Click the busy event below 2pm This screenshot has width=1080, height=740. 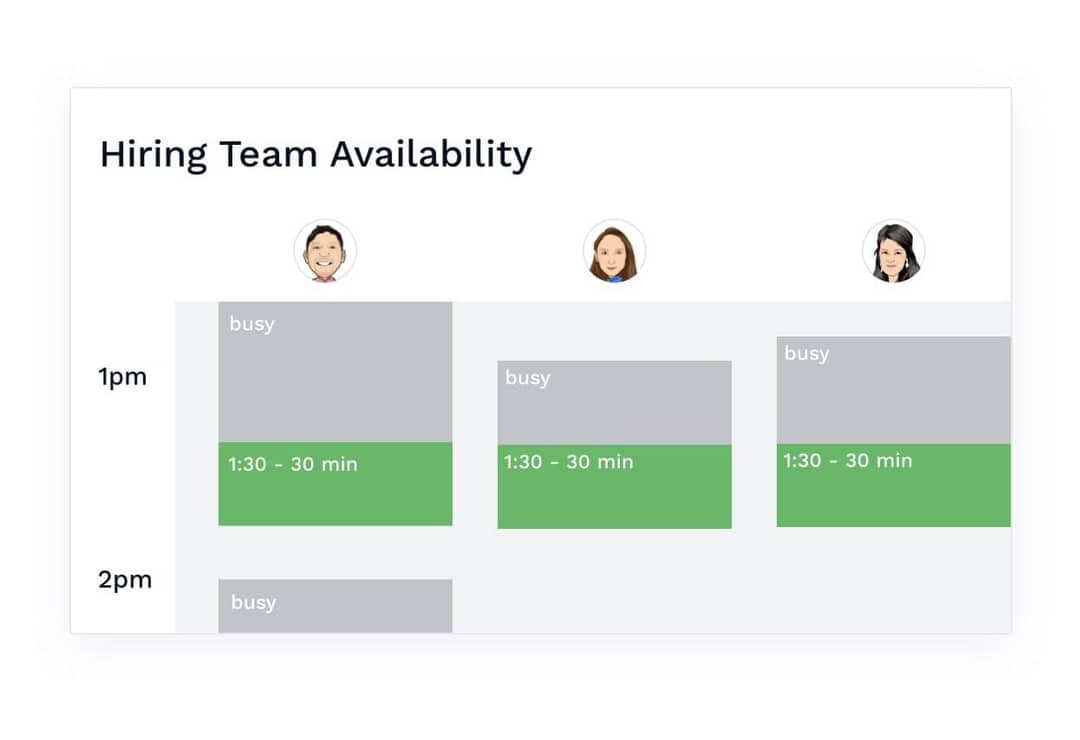click(335, 605)
